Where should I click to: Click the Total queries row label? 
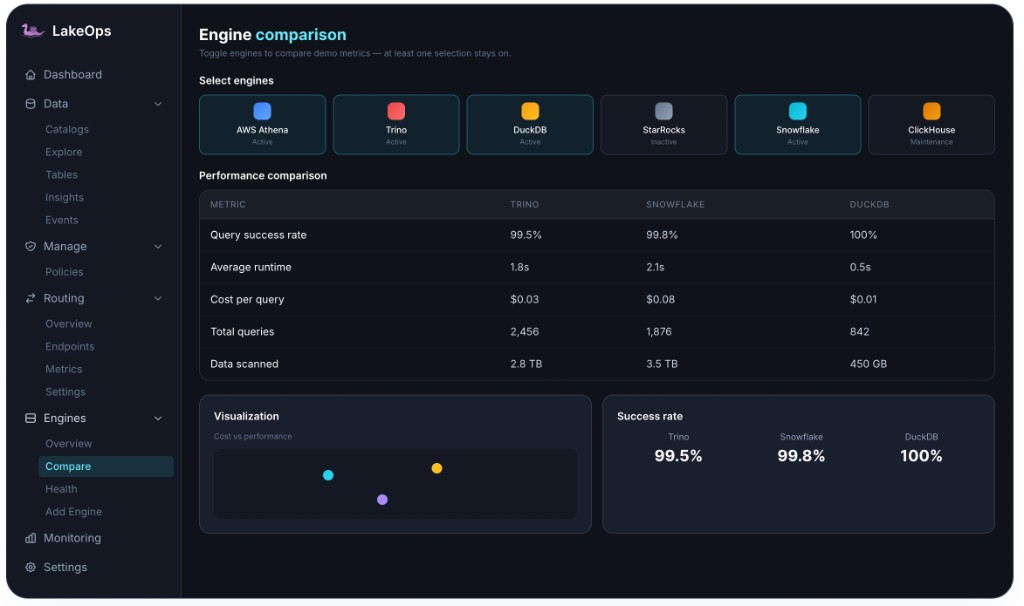pyautogui.click(x=242, y=332)
